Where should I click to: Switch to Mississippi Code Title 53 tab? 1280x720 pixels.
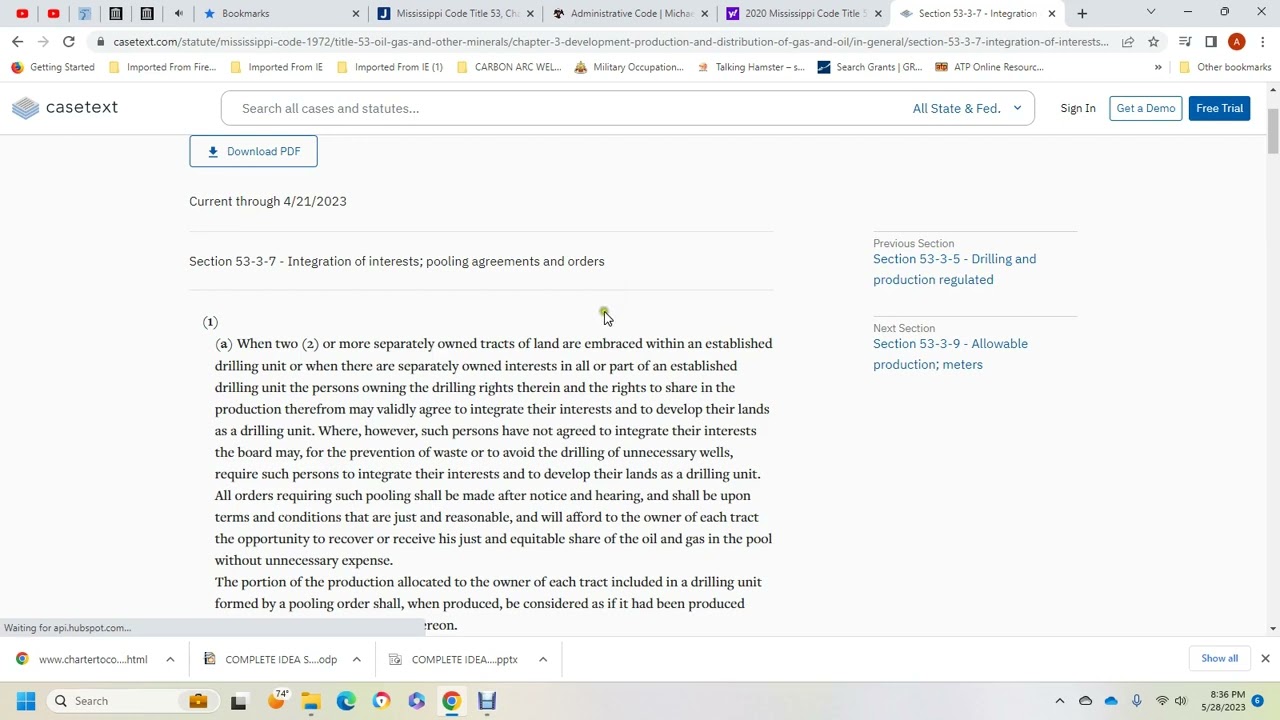455,13
